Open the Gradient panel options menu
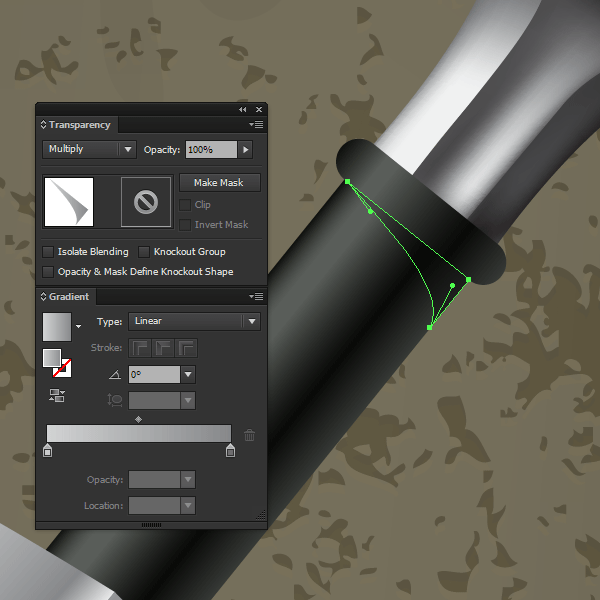 coord(256,296)
